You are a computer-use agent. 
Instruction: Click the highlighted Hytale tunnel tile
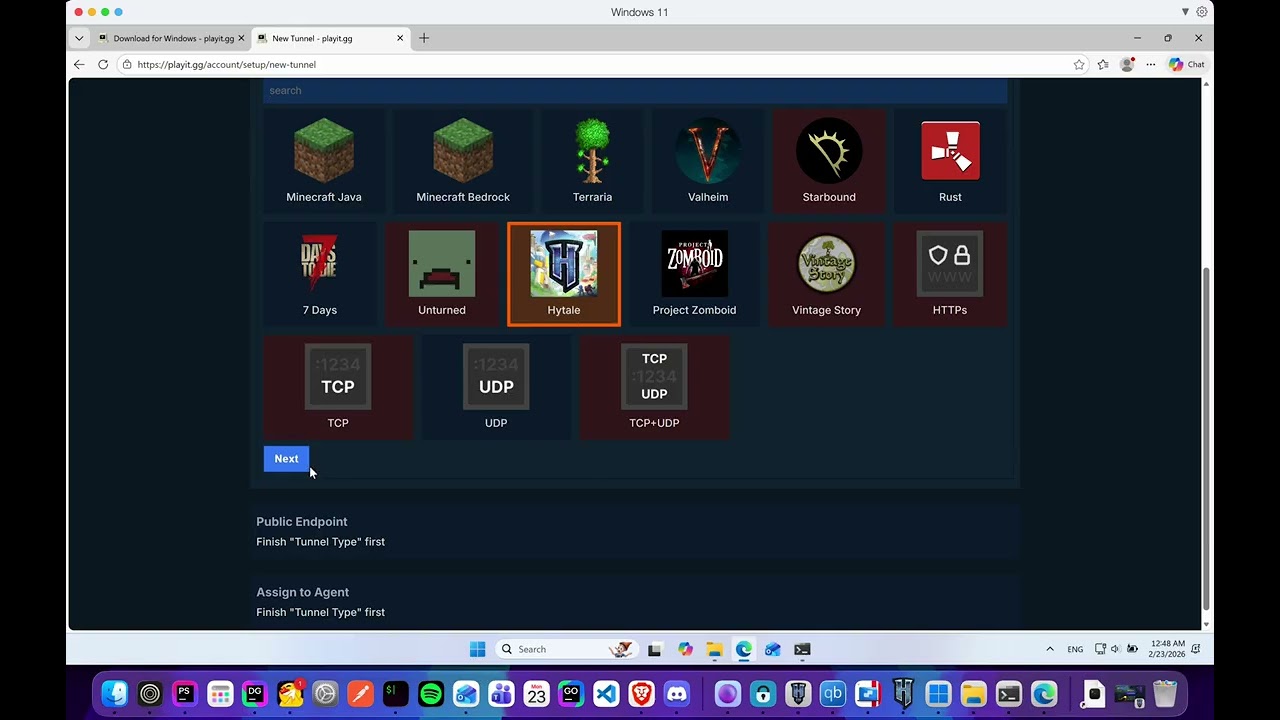564,275
